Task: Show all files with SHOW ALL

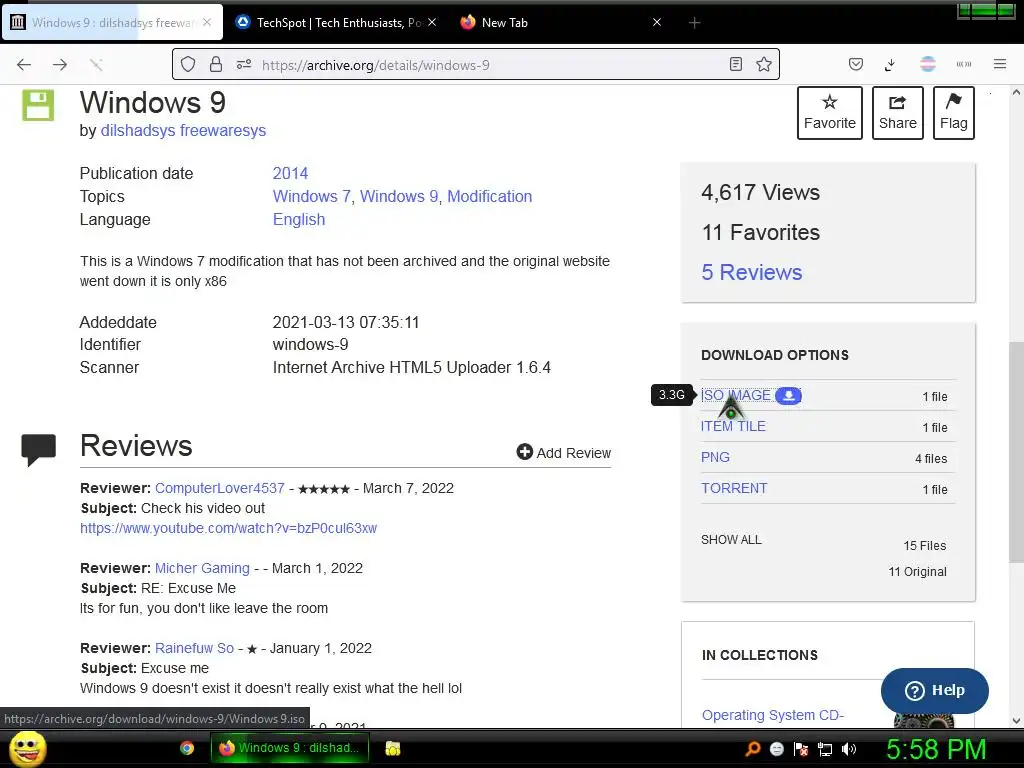Action: 731,539
